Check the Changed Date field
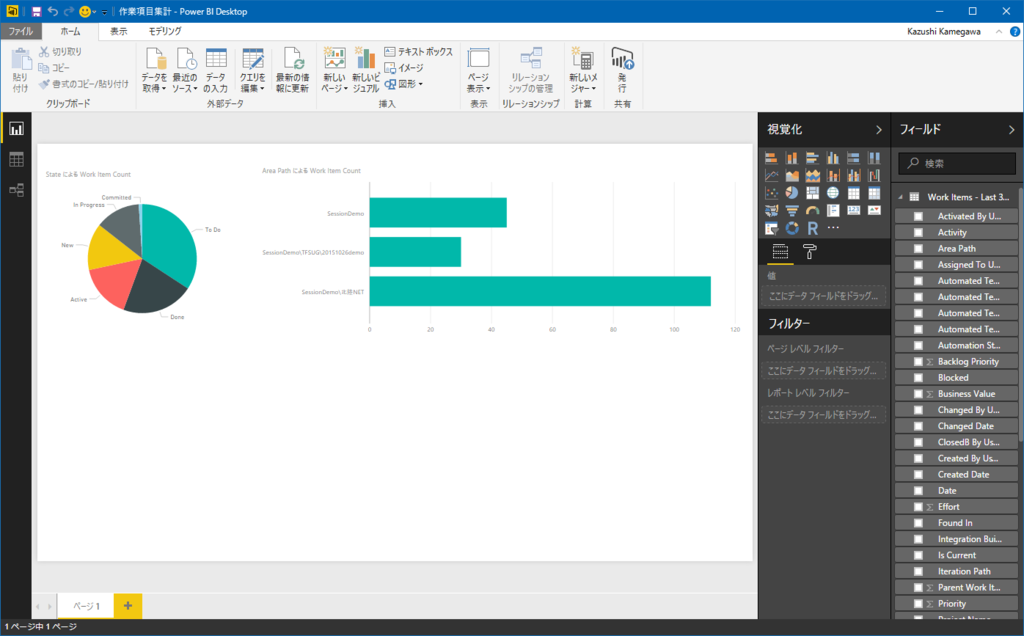The image size is (1024, 636). point(918,426)
